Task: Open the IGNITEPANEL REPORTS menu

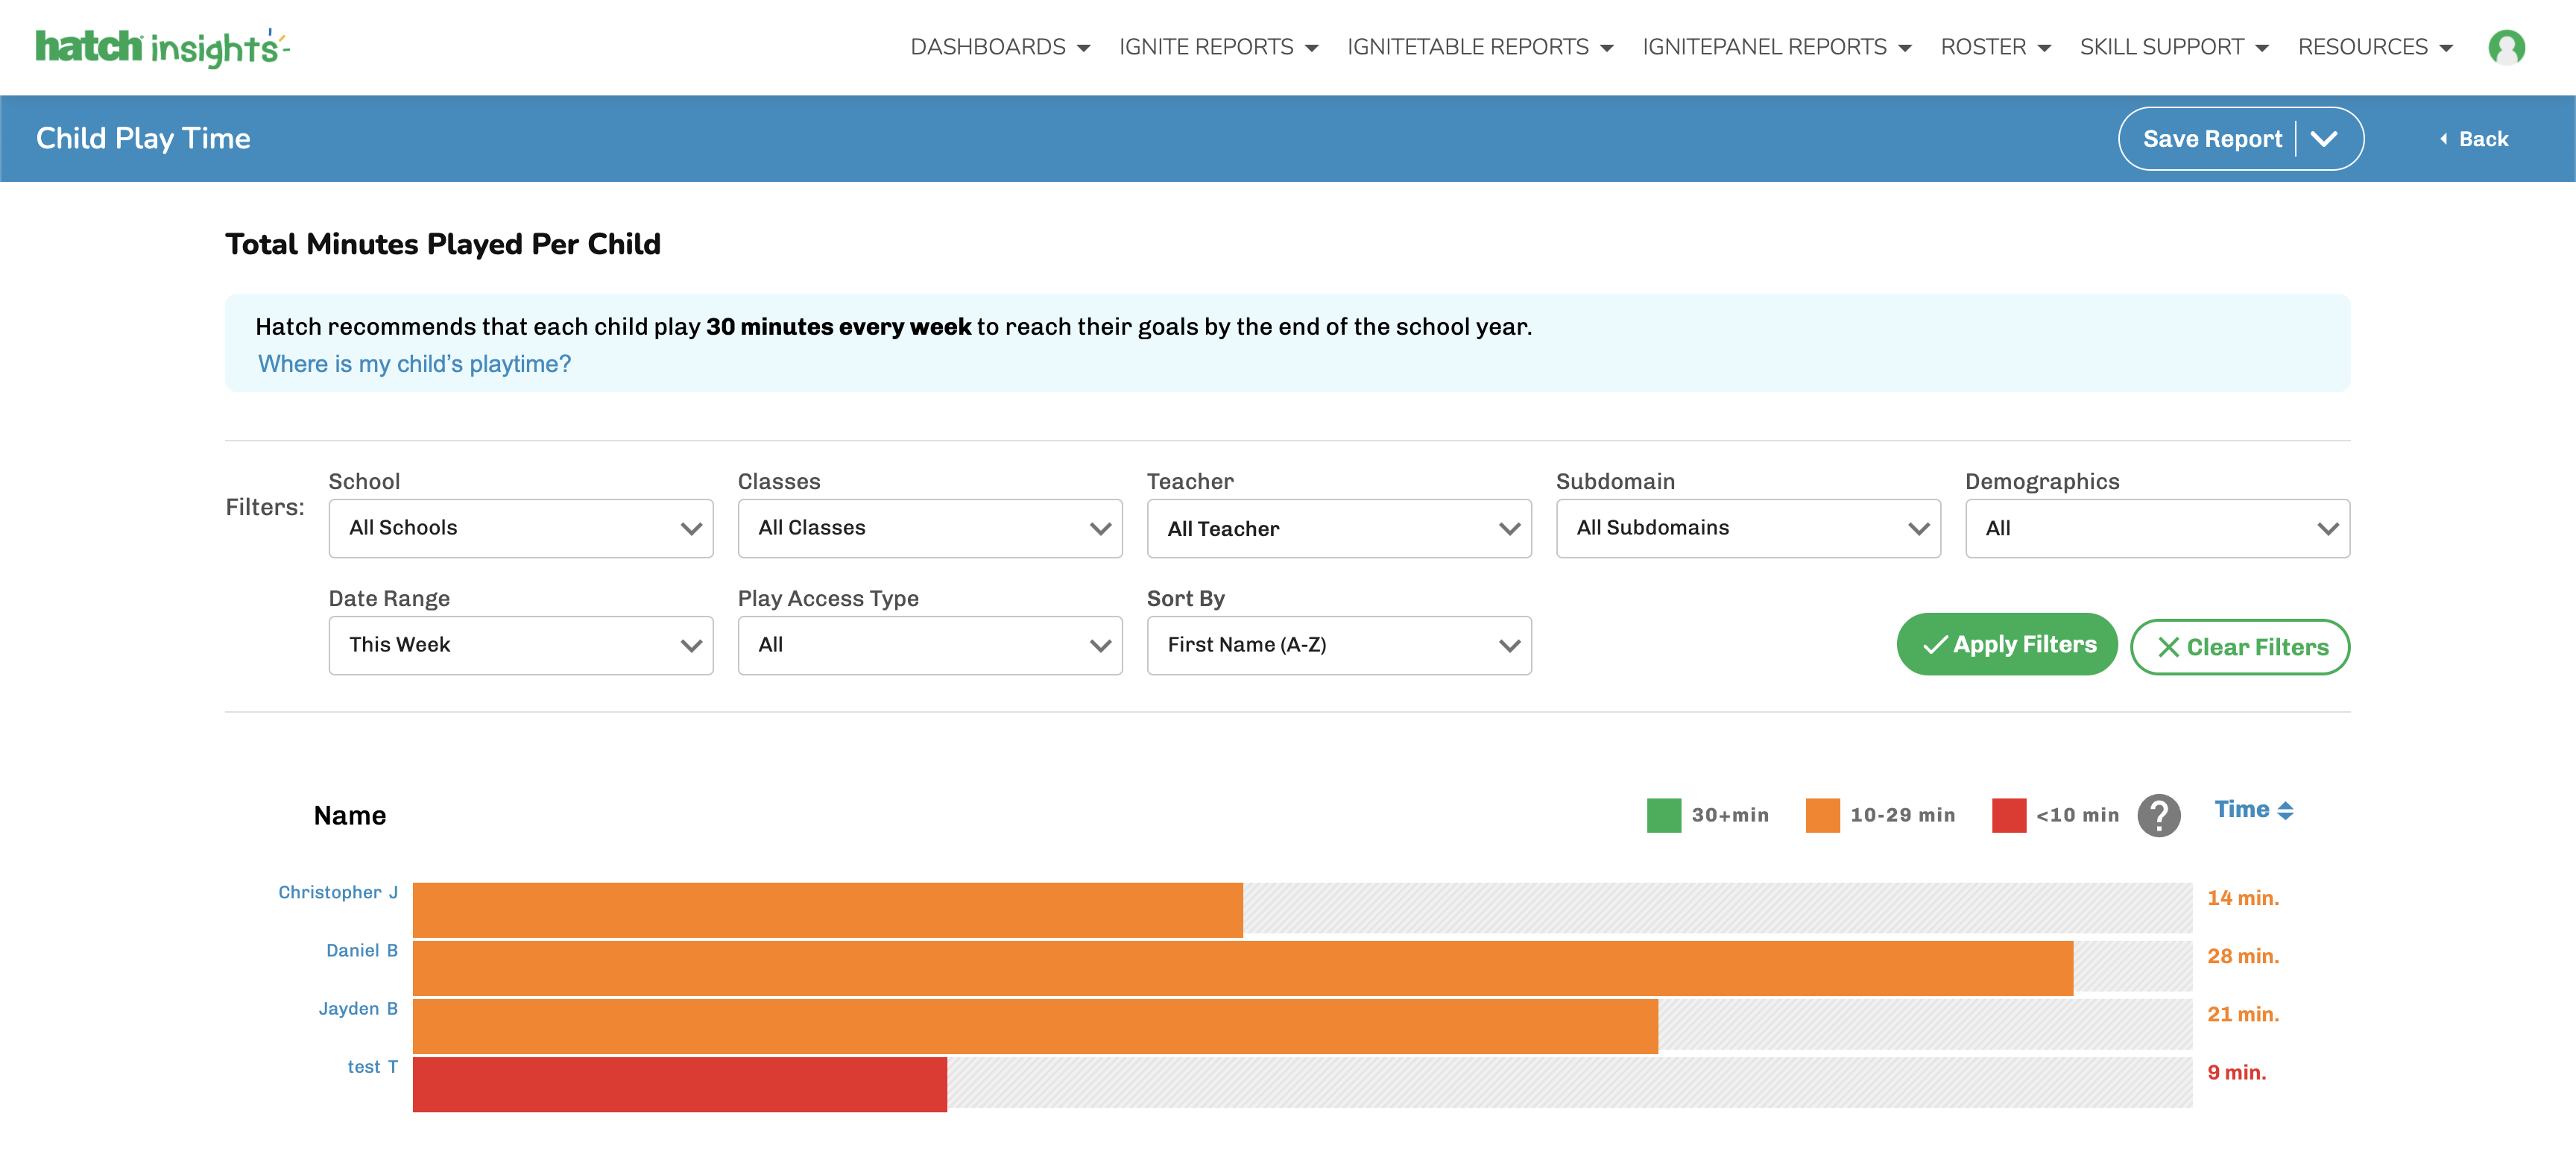Action: pyautogui.click(x=1777, y=47)
